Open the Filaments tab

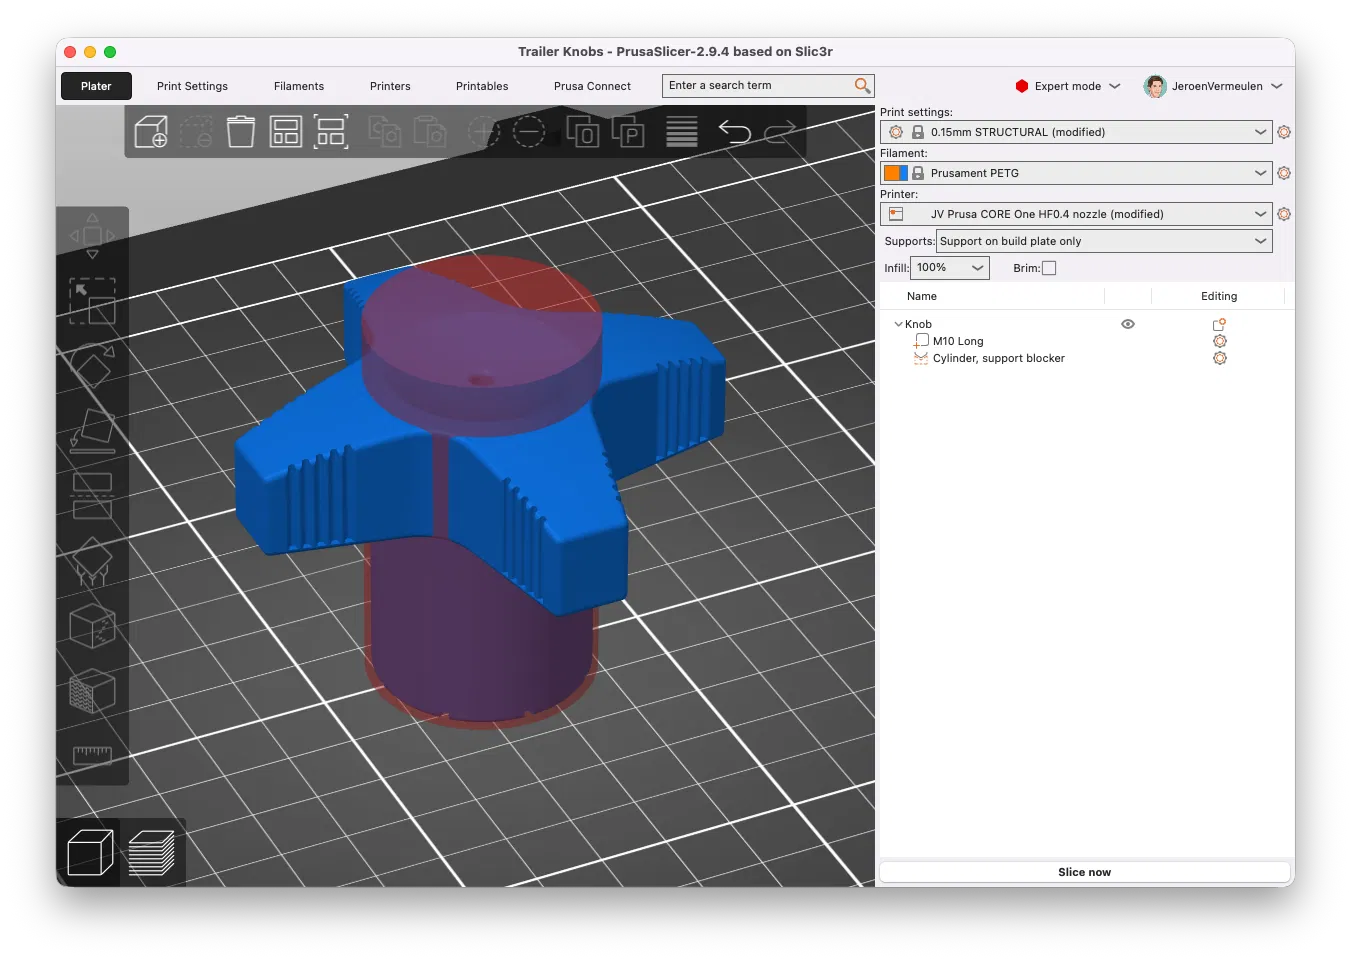(x=299, y=86)
